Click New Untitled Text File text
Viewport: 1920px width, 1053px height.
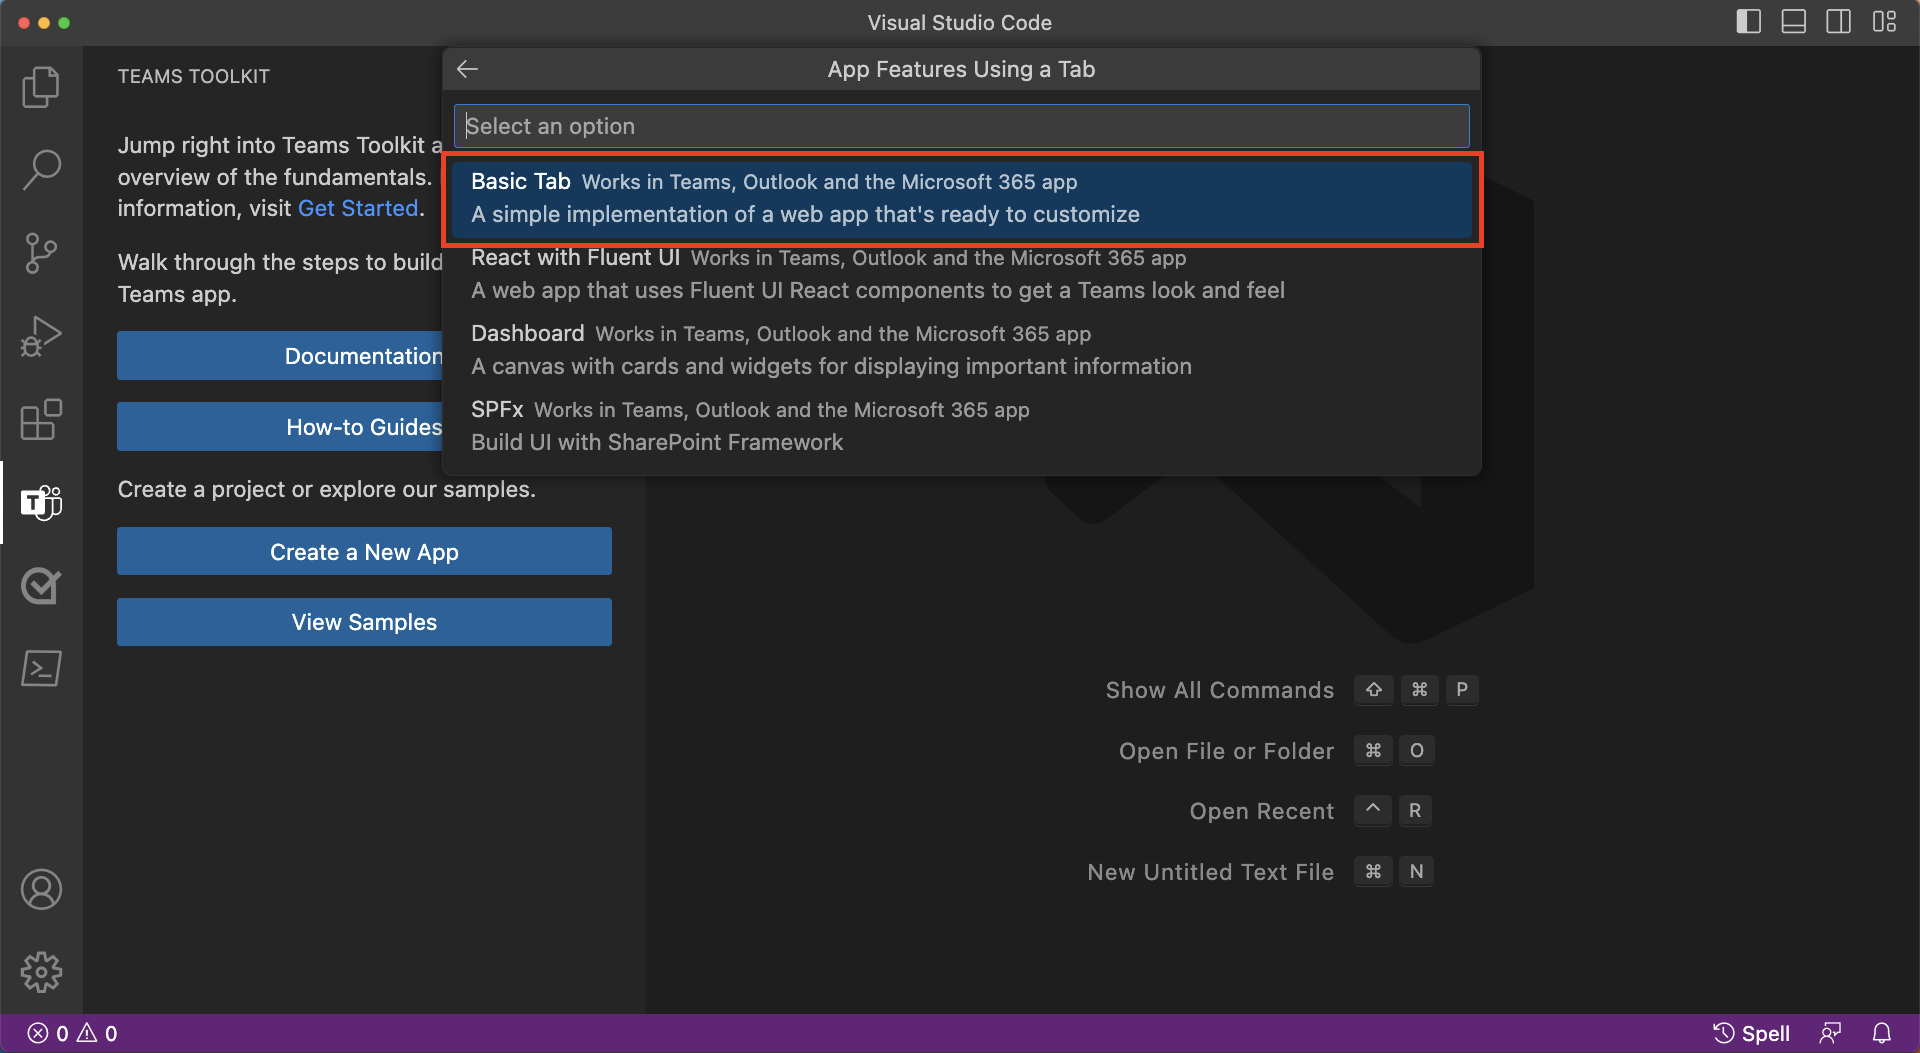(1210, 872)
